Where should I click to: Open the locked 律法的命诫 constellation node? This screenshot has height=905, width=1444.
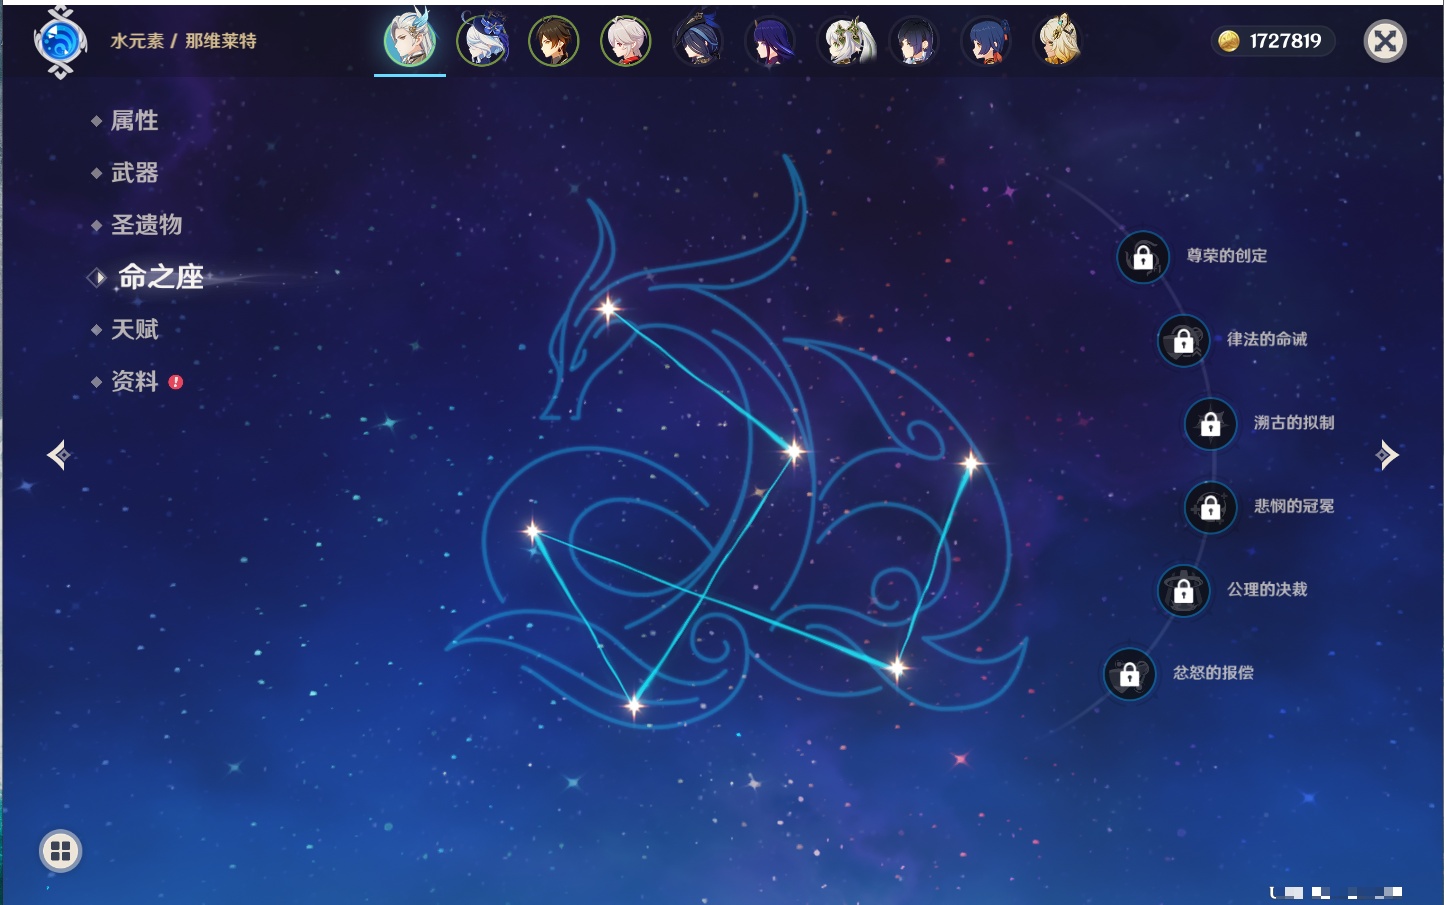pyautogui.click(x=1184, y=341)
